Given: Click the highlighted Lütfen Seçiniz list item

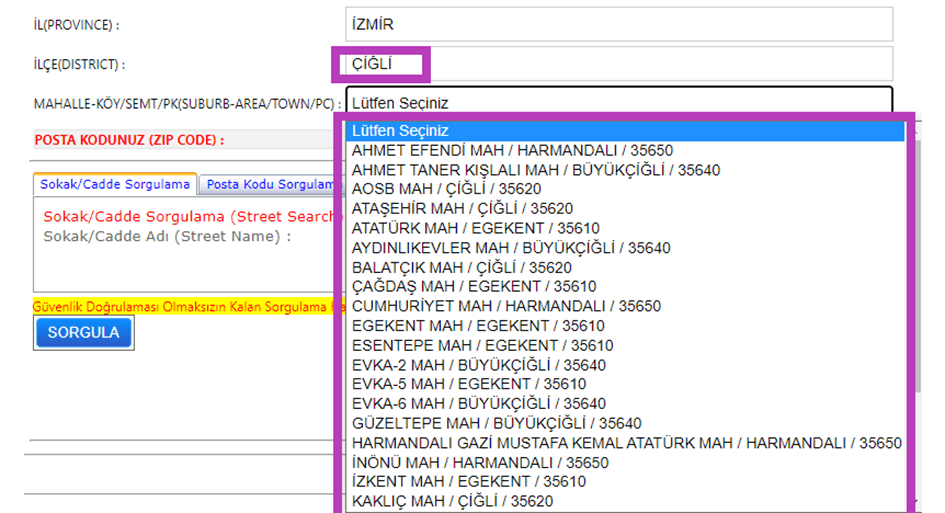Looking at the screenshot, I should coord(624,131).
